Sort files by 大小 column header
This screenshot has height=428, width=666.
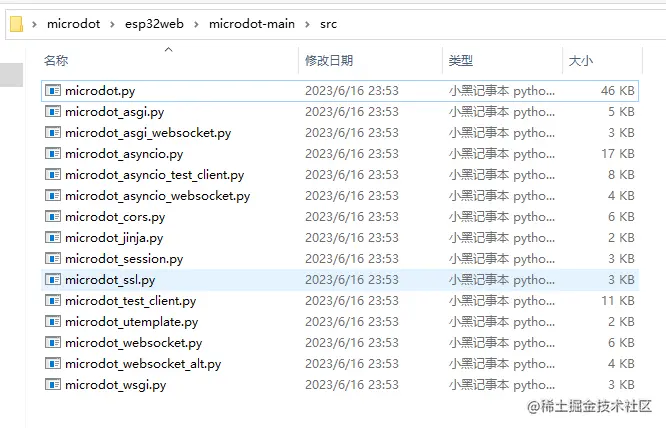coord(581,60)
